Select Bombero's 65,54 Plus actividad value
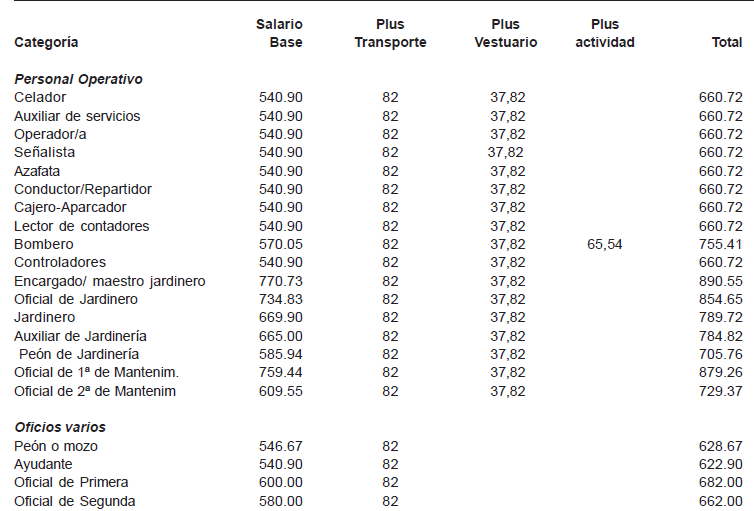This screenshot has height=511, width=754. coord(604,244)
